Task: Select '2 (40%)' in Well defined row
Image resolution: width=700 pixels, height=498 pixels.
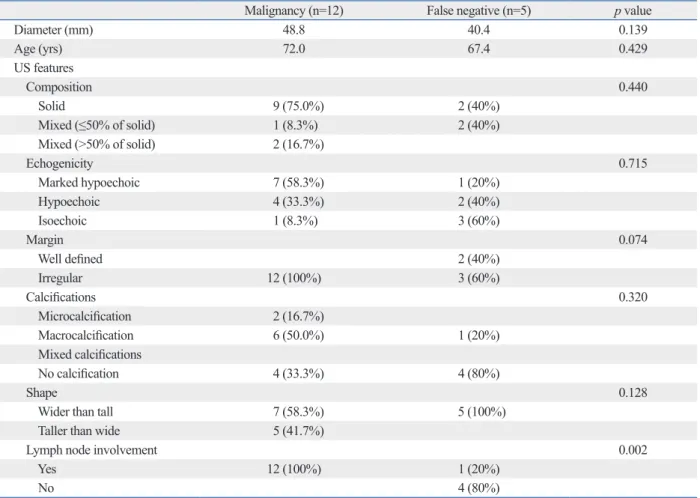Action: (x=479, y=259)
